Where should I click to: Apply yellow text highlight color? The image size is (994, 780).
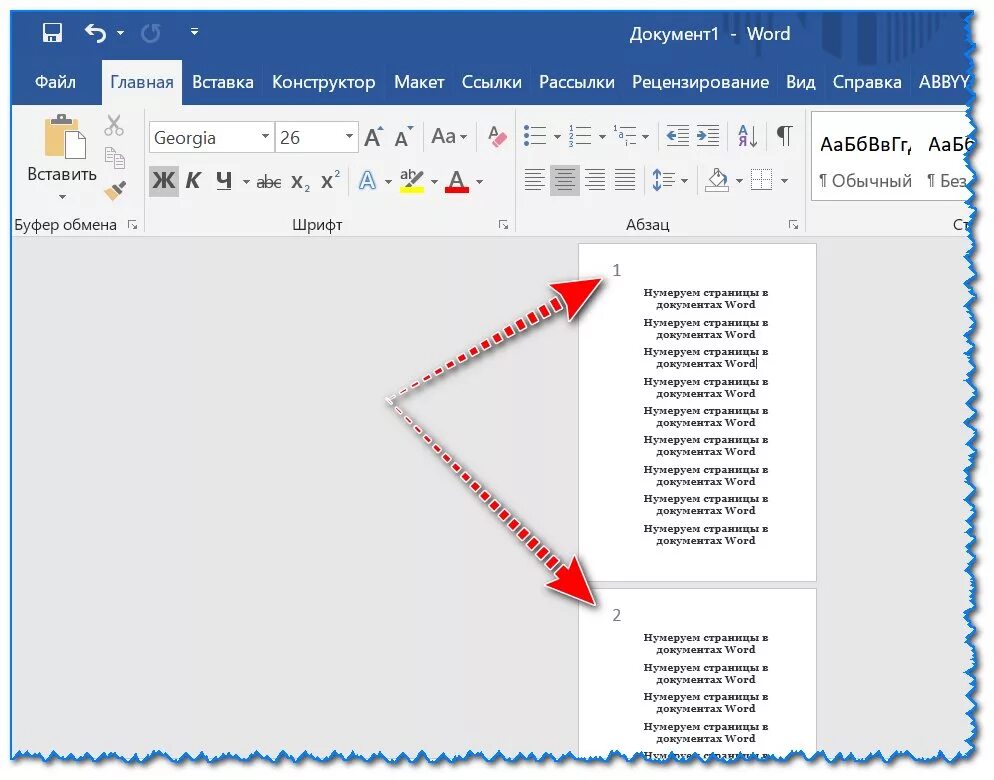[x=411, y=181]
